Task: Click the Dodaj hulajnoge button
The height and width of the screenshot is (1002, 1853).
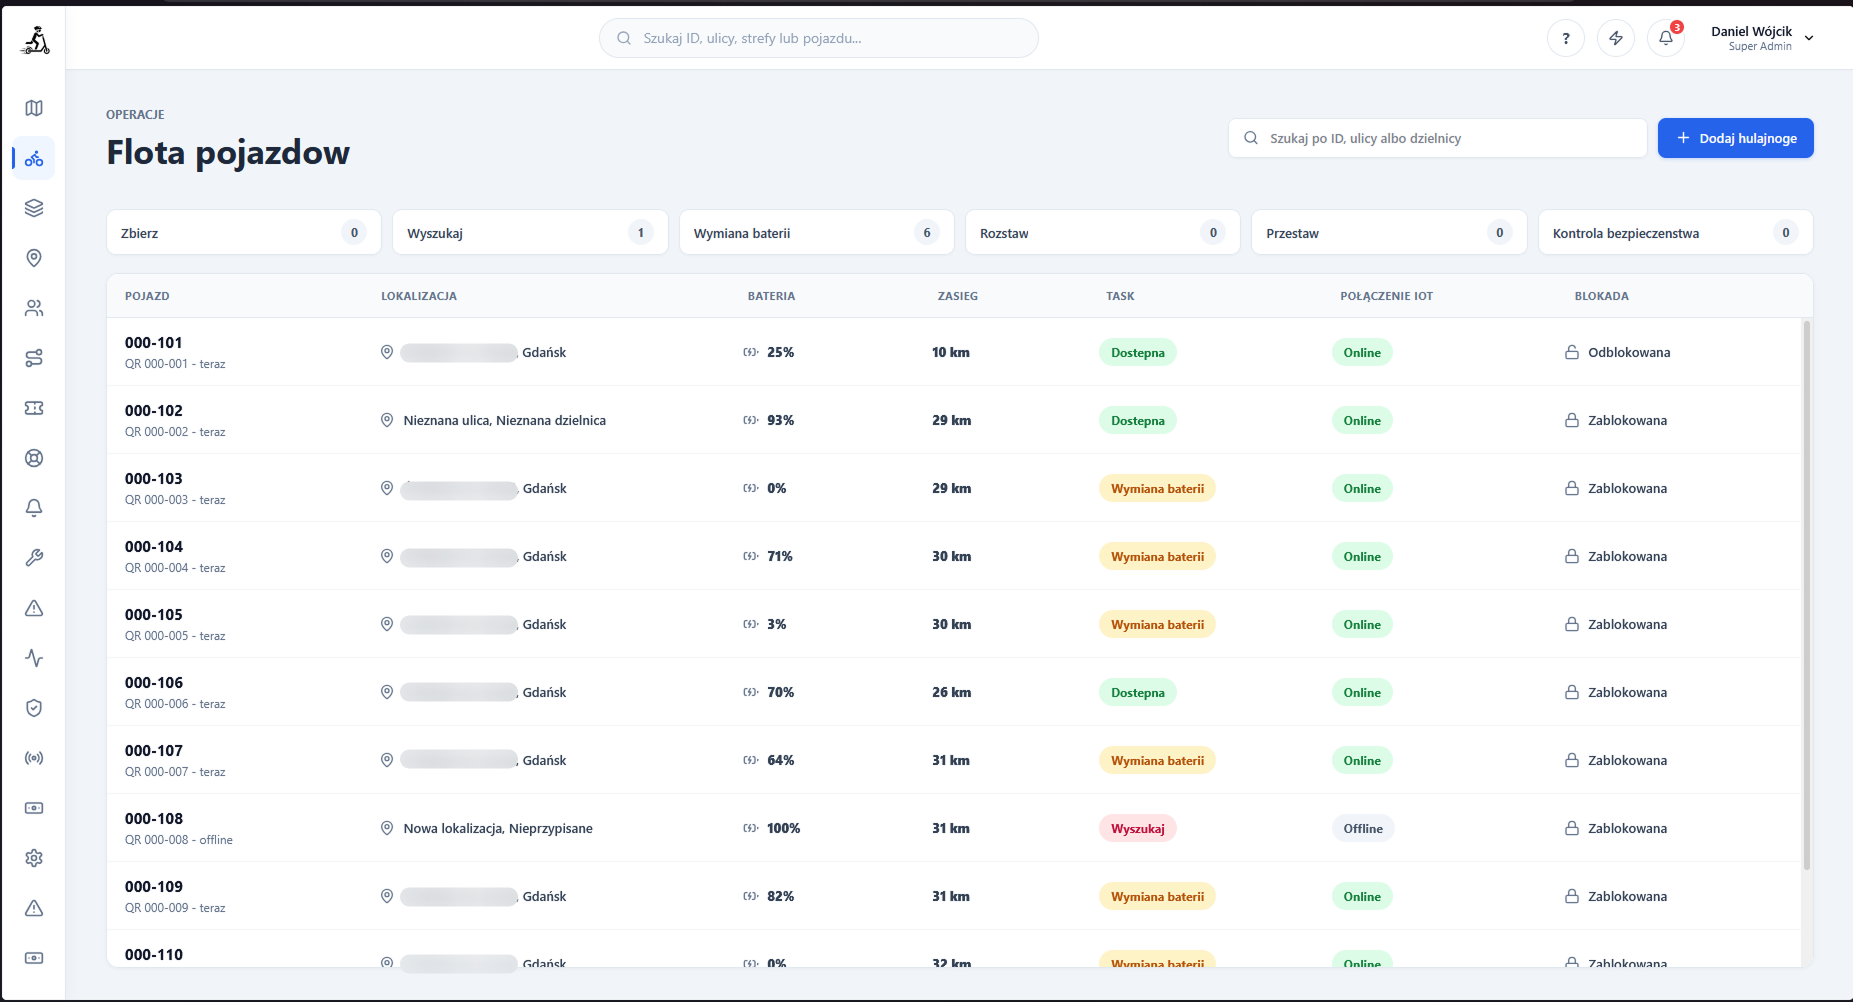Action: point(1735,138)
